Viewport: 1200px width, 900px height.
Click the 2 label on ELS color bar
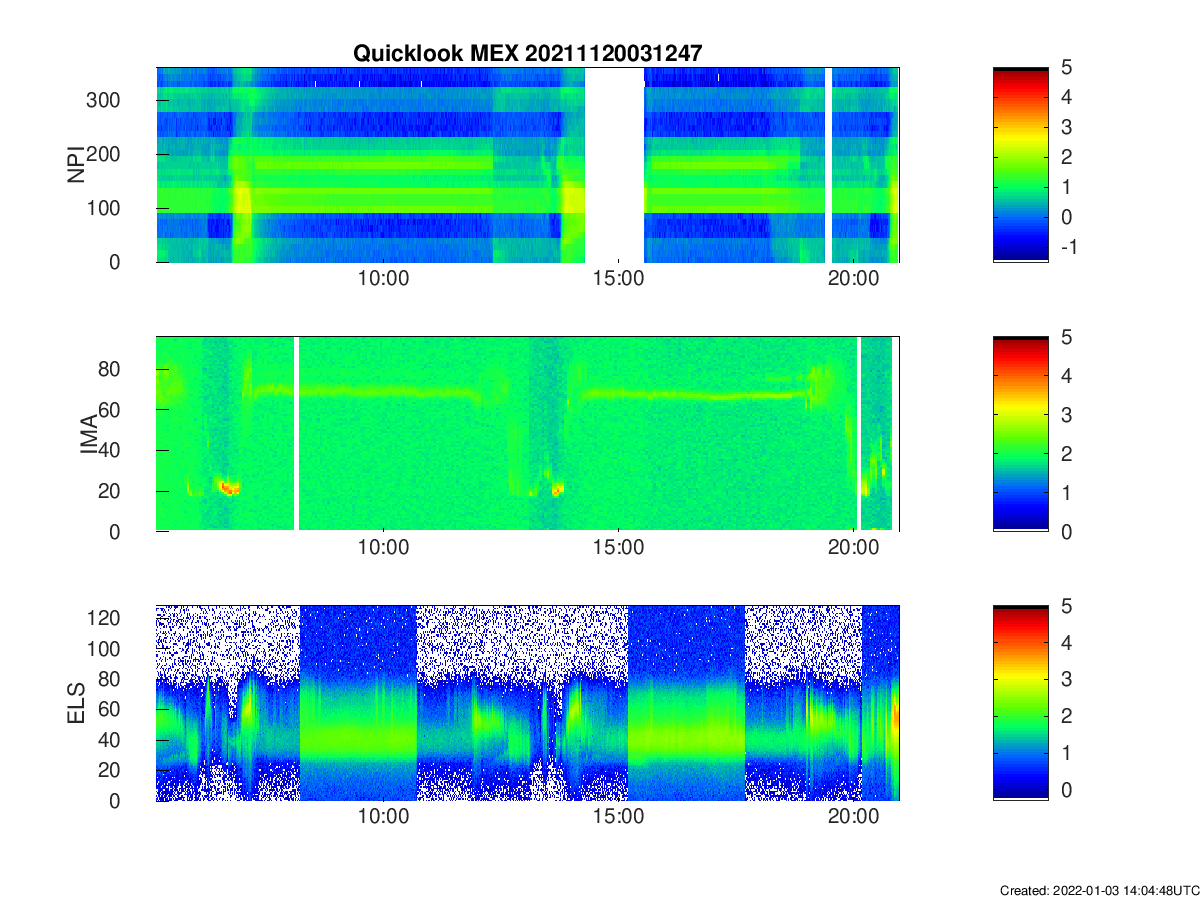[1066, 716]
